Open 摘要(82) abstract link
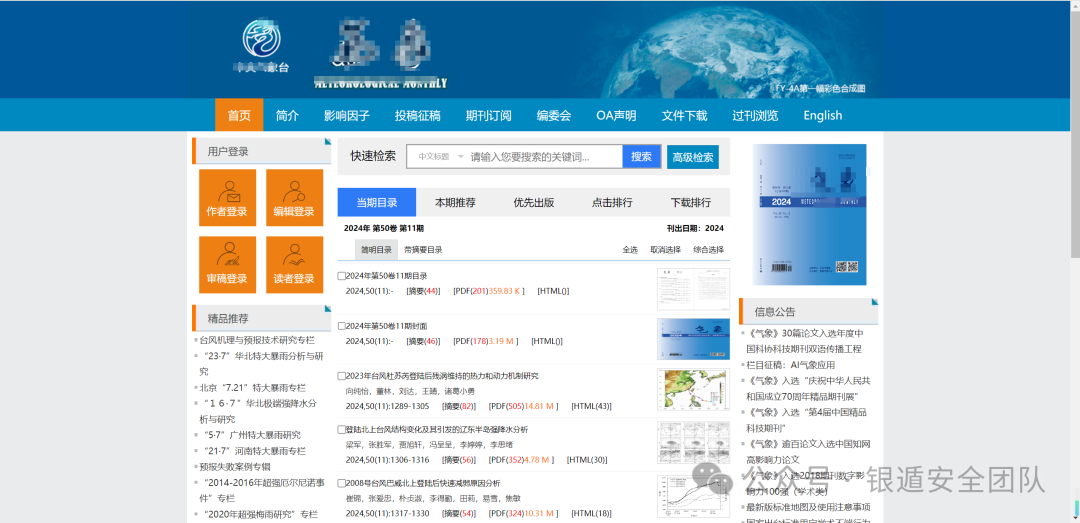Screen dimensions: 1080x523 point(459,406)
